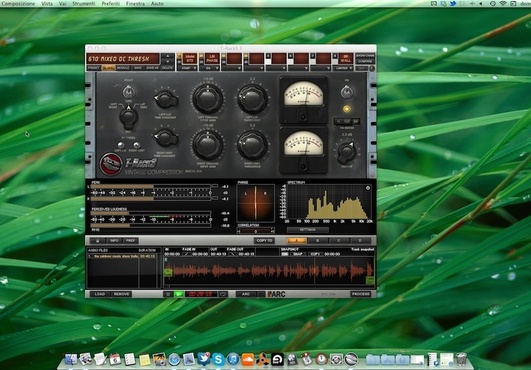Select the rainbow music show audio file row
This screenshot has width=531, height=370.
(x=122, y=257)
